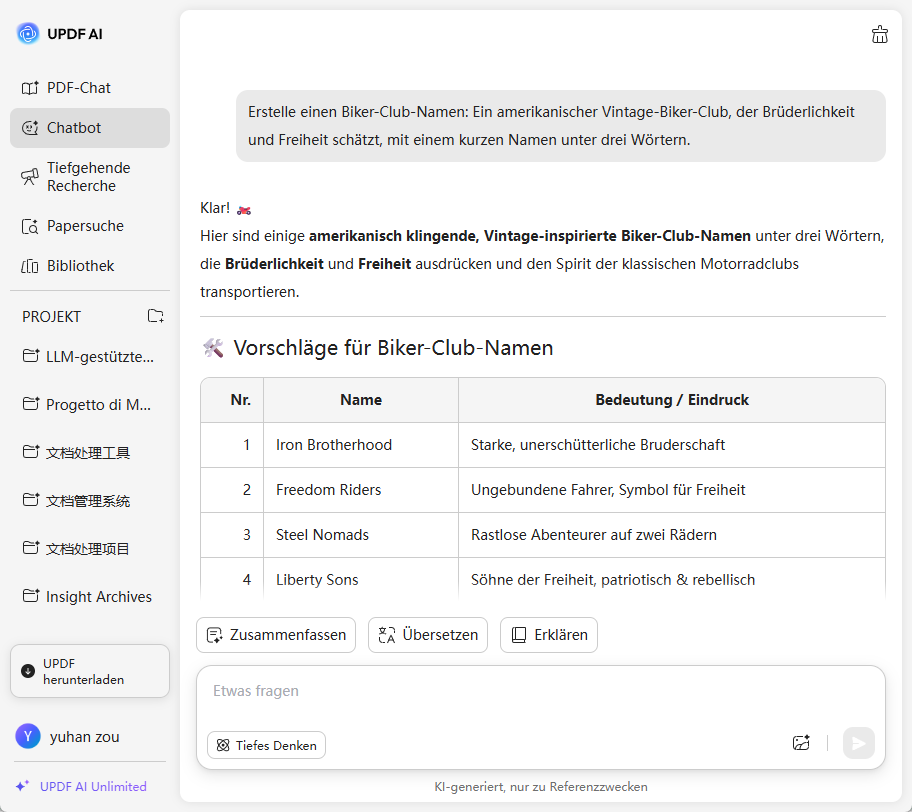Click the UPDF AI Unlimited sparkle icon
The width and height of the screenshot is (912, 812).
(23, 786)
